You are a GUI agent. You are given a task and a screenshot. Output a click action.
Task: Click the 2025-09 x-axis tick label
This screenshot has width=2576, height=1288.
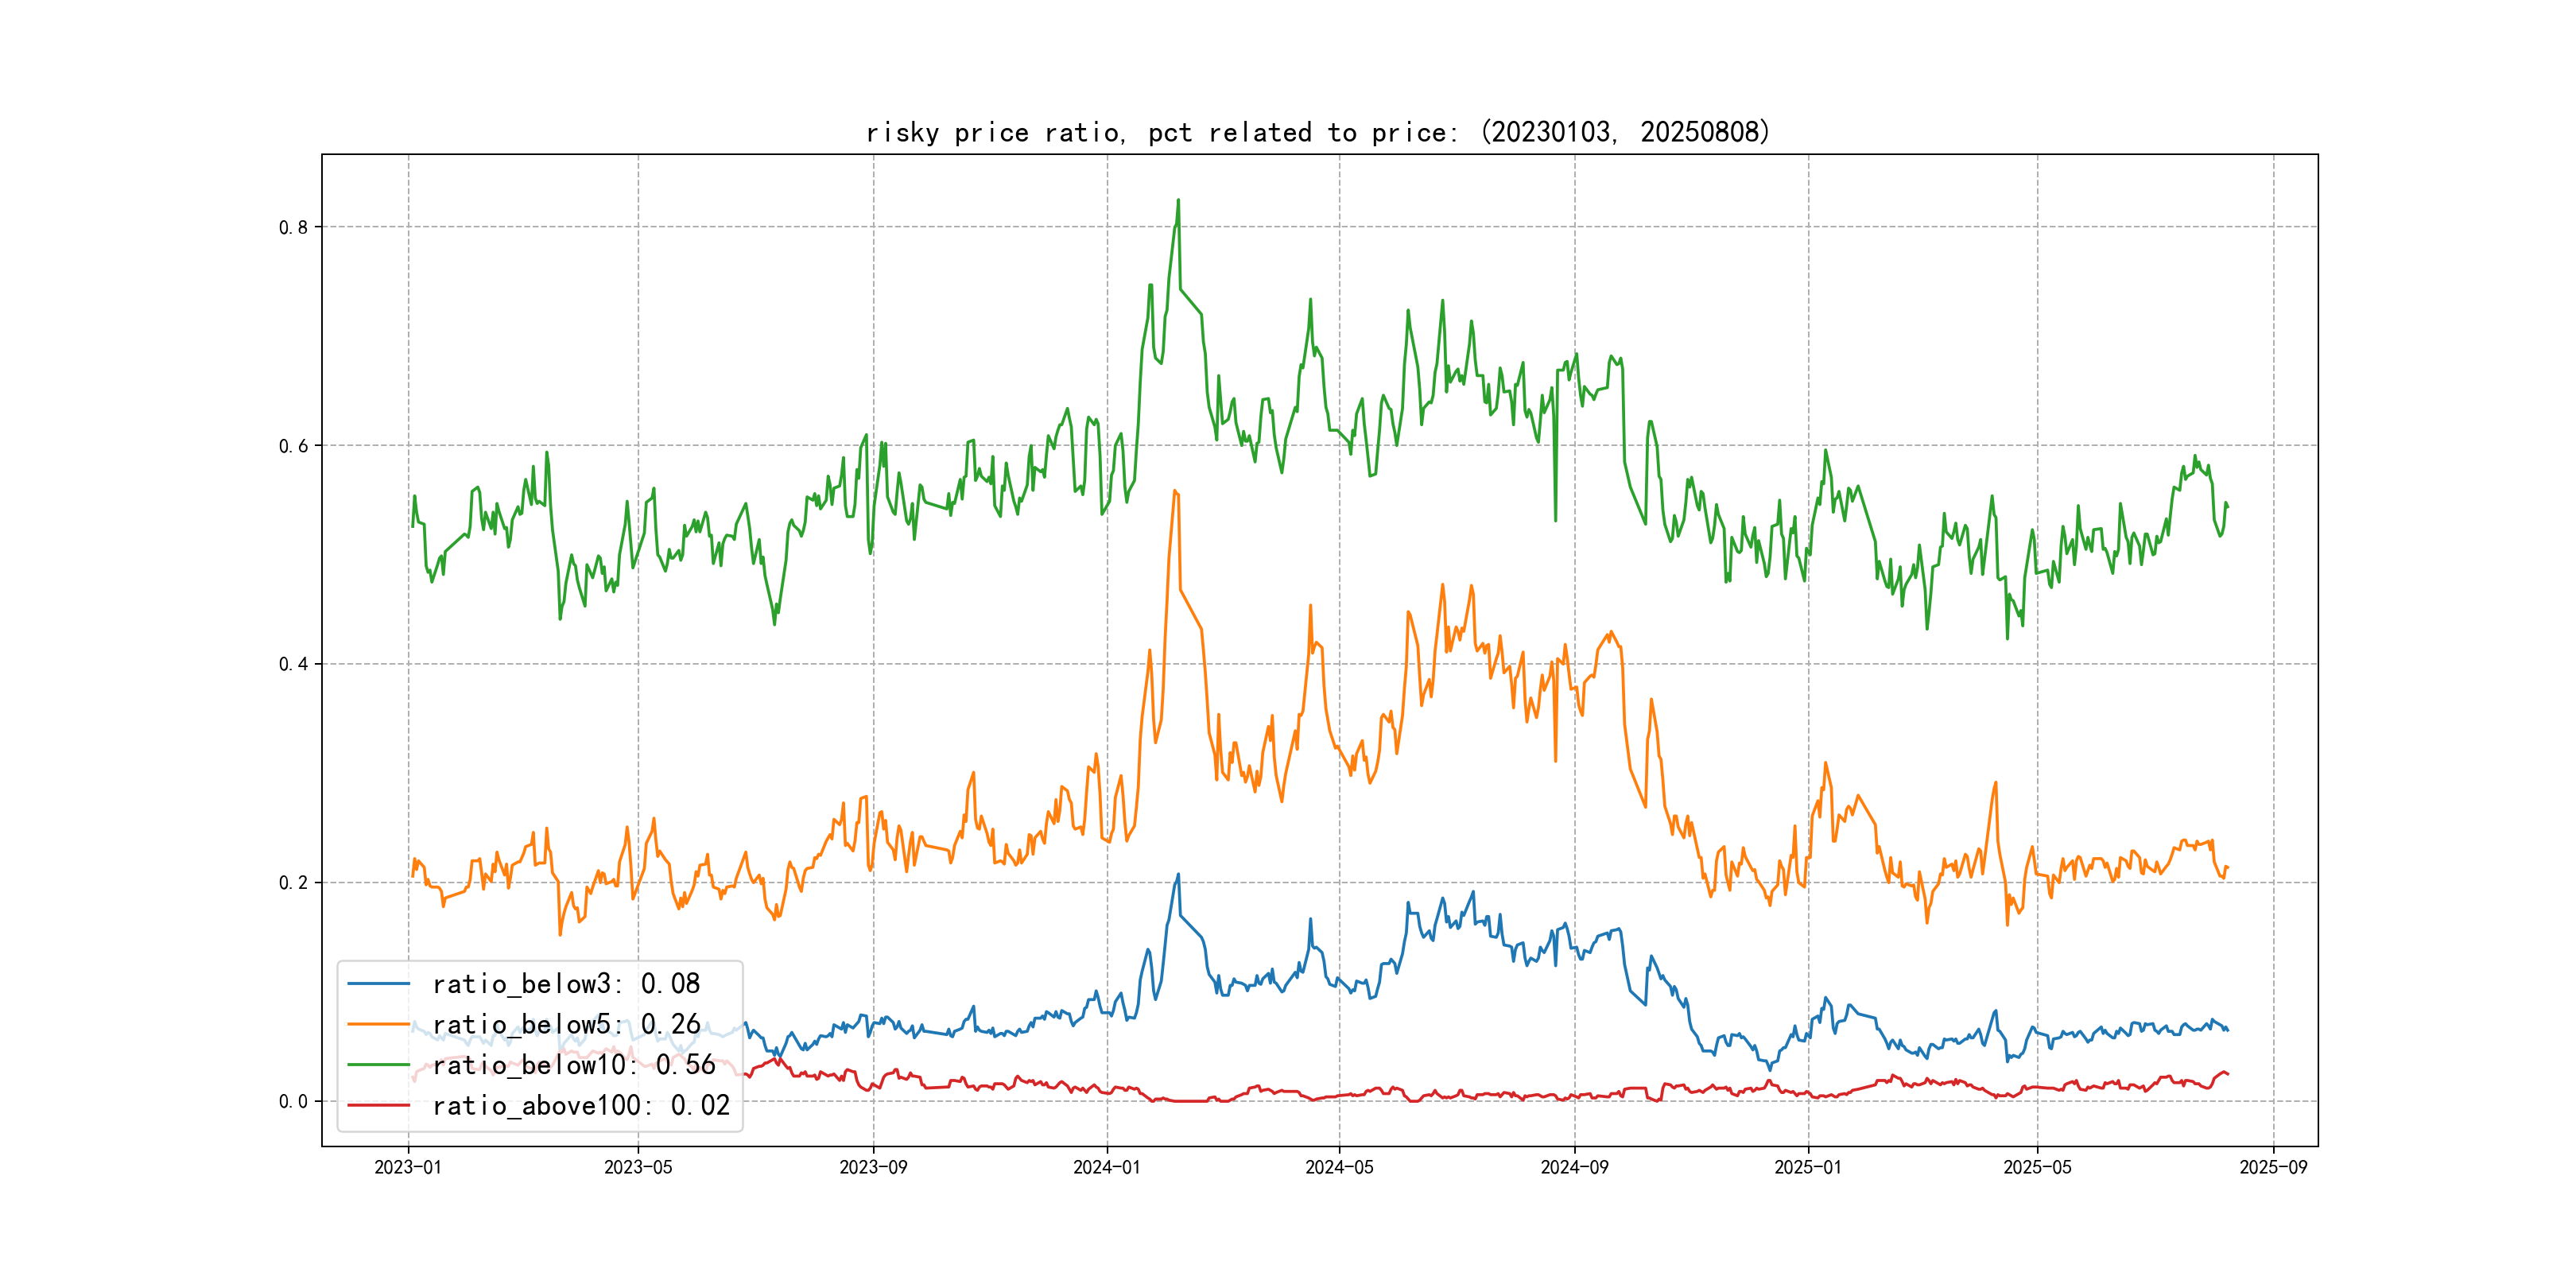[x=2273, y=1167]
